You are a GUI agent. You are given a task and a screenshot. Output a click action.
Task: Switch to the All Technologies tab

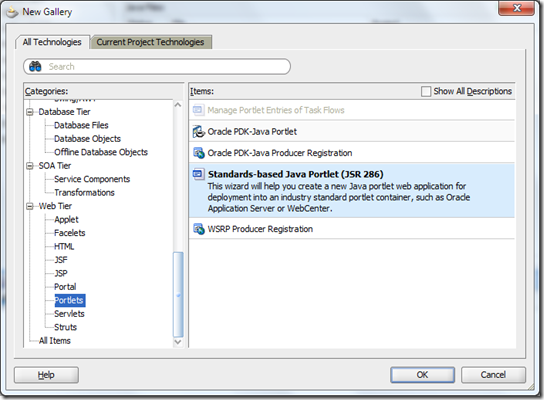coord(52,42)
